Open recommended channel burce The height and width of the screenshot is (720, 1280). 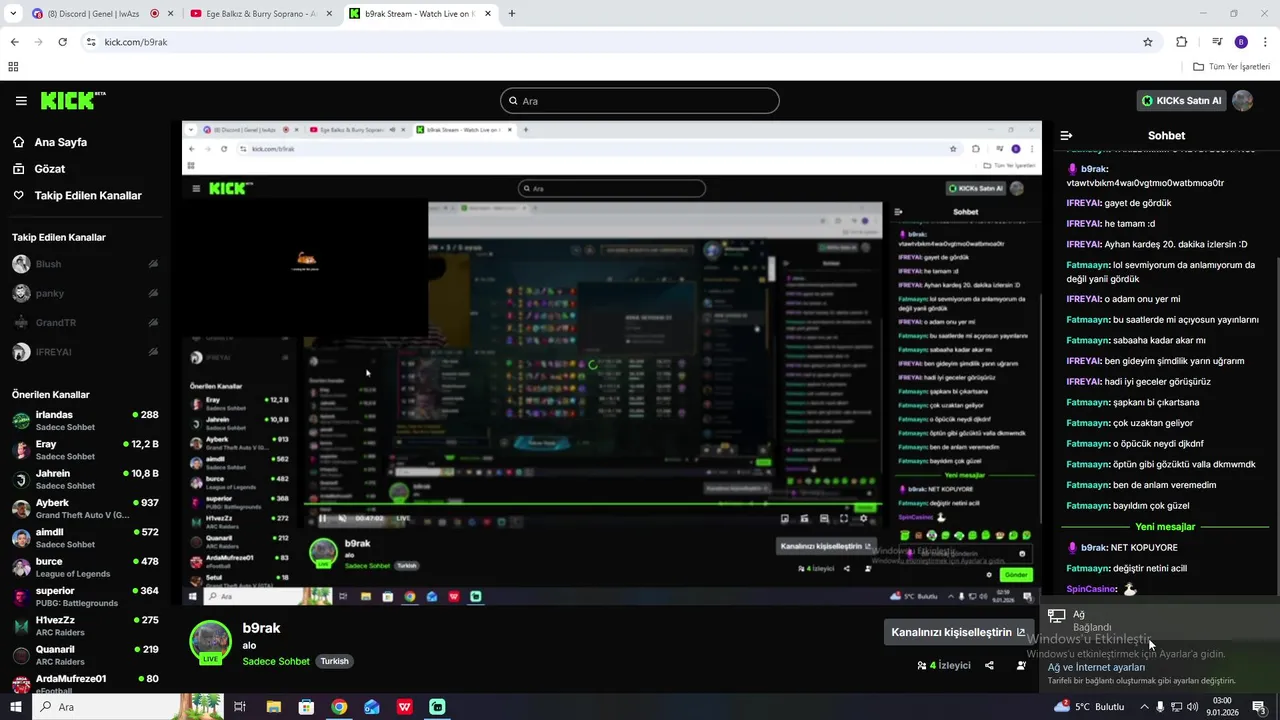click(x=85, y=567)
